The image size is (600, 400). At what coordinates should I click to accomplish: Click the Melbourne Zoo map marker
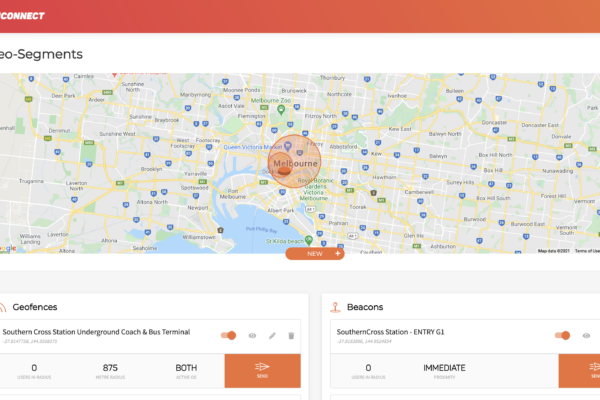click(x=281, y=110)
